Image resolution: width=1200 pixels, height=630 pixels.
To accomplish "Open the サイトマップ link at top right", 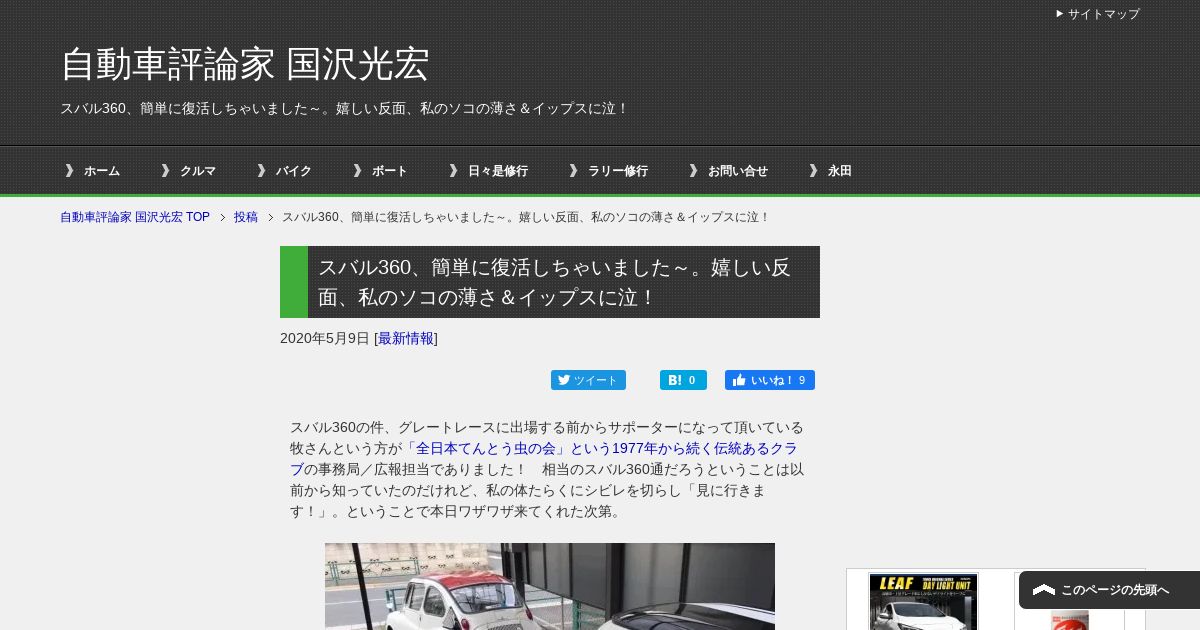I will (x=1103, y=14).
